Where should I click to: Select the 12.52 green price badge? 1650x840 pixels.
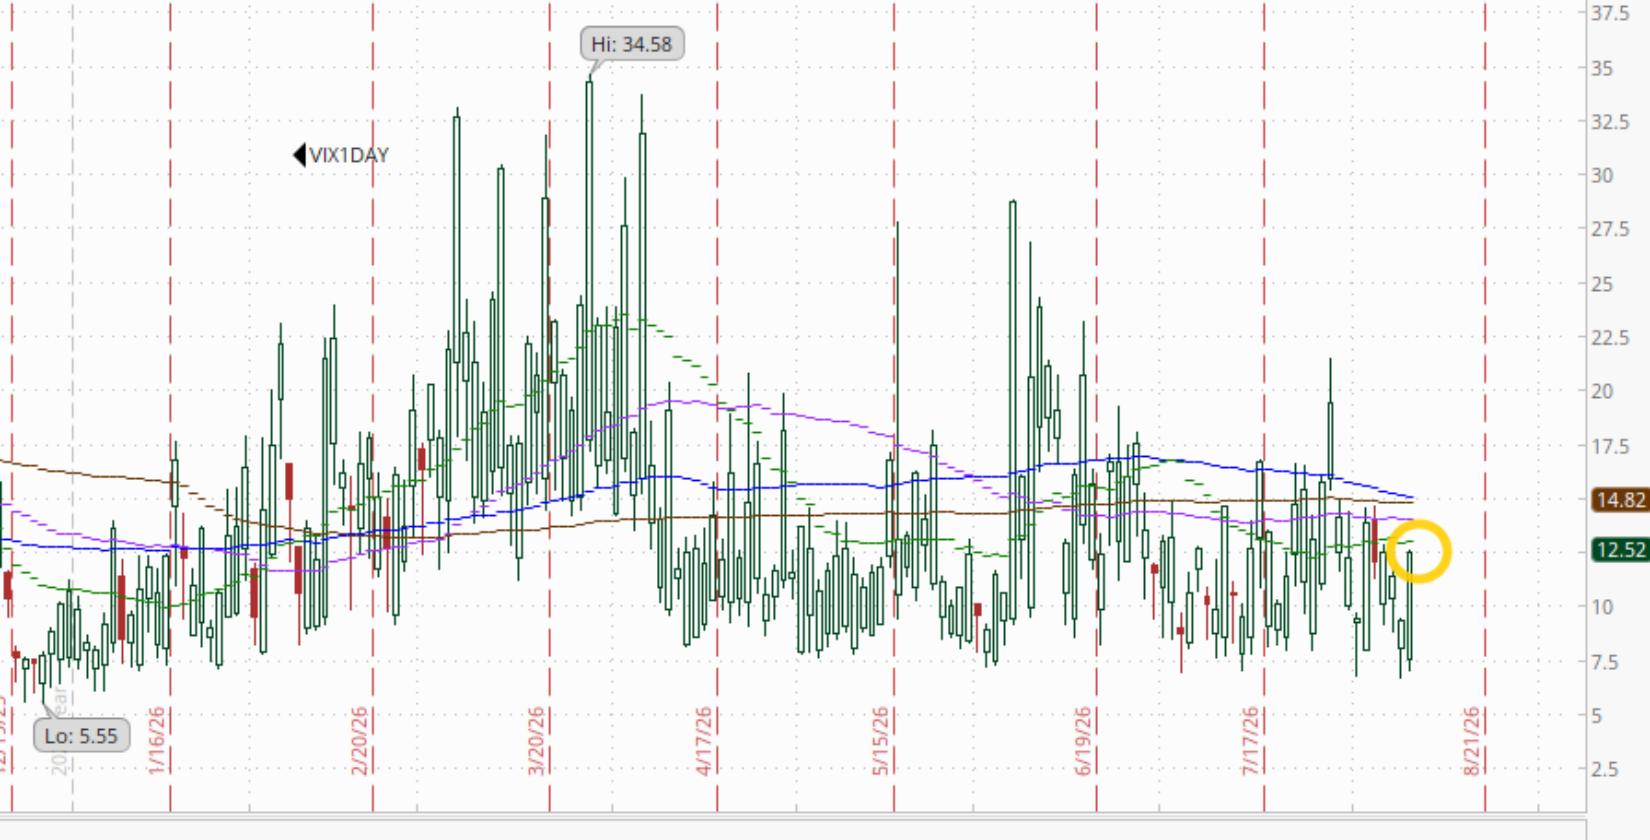tap(1619, 550)
